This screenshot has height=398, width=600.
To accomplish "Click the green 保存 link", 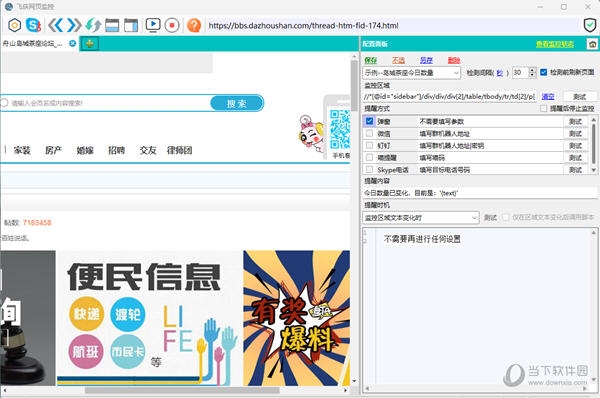I will pyautogui.click(x=370, y=60).
